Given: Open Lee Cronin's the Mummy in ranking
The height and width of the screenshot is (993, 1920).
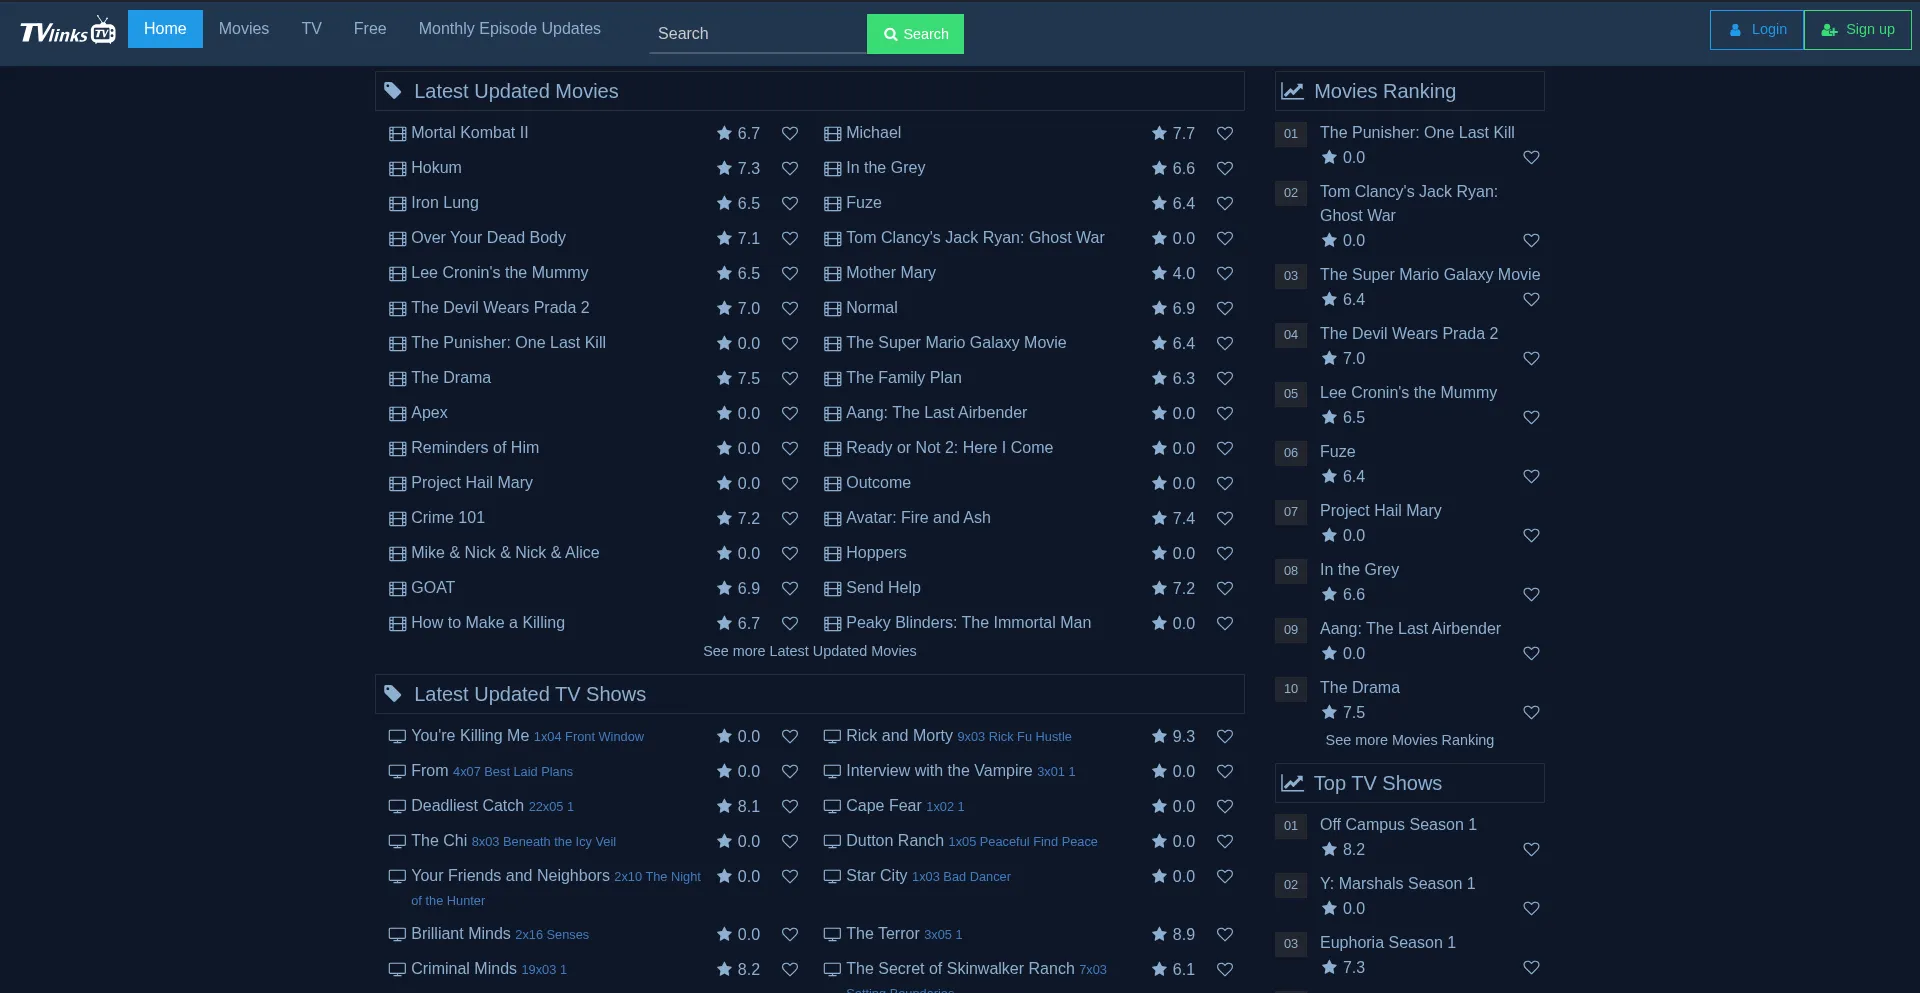Looking at the screenshot, I should pos(1408,393).
